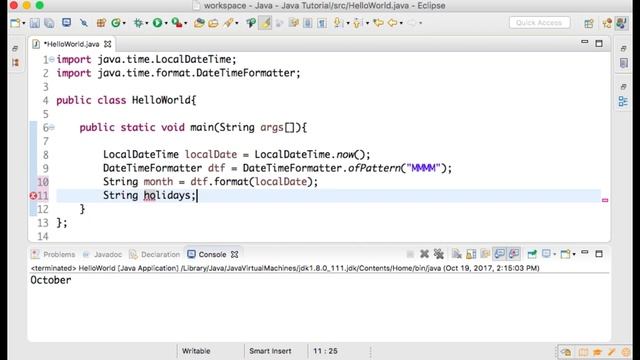Click the Previous Annotation icon

(x=358, y=23)
